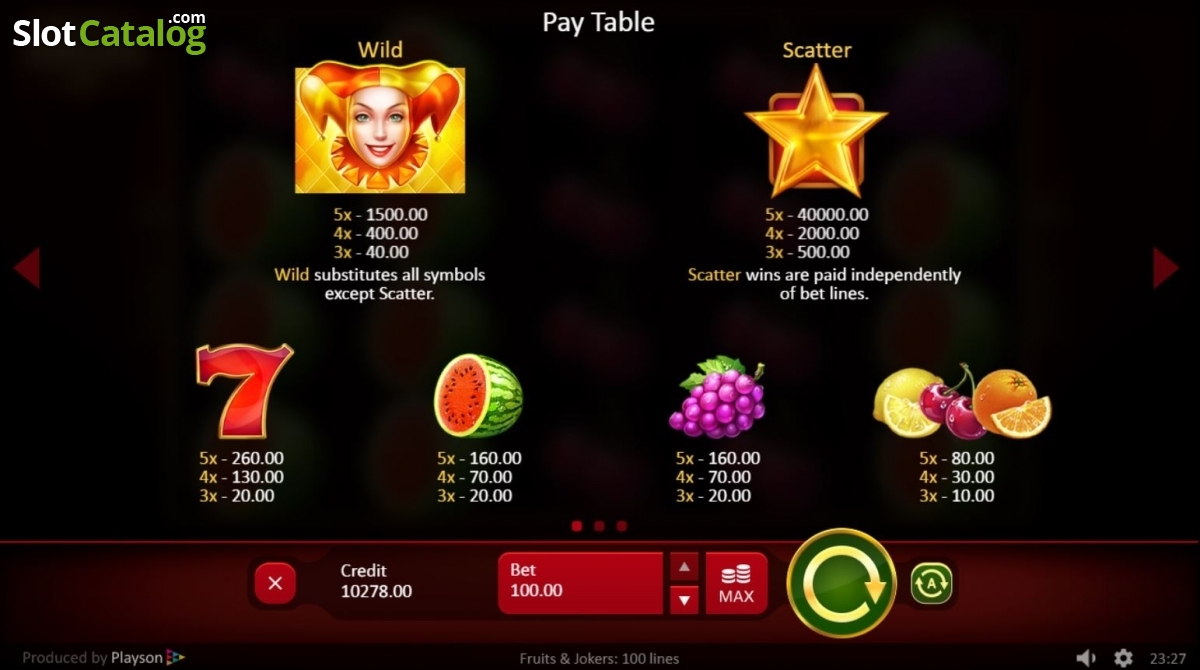Open settings gear icon
Screen dimensions: 1200x670
tap(1123, 657)
